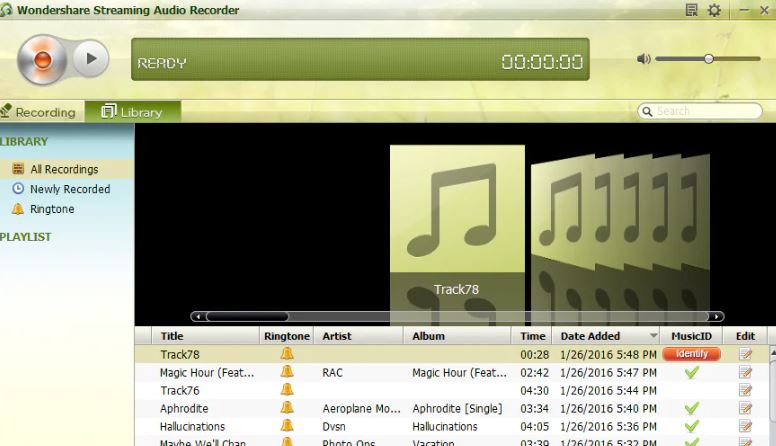Screen dimensions: 776x446
Task: Click the Wondershare headphone logo icon
Action: (6, 10)
